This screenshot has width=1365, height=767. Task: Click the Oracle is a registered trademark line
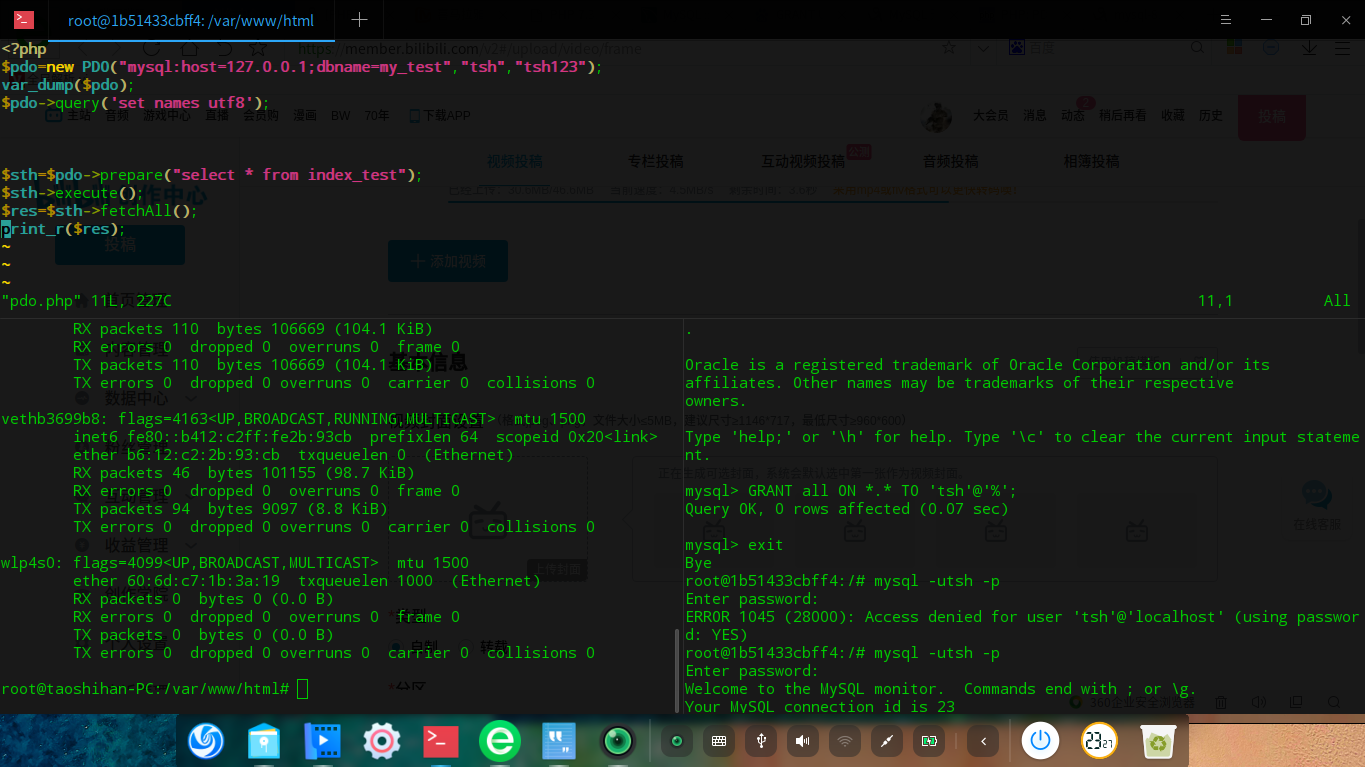[977, 365]
